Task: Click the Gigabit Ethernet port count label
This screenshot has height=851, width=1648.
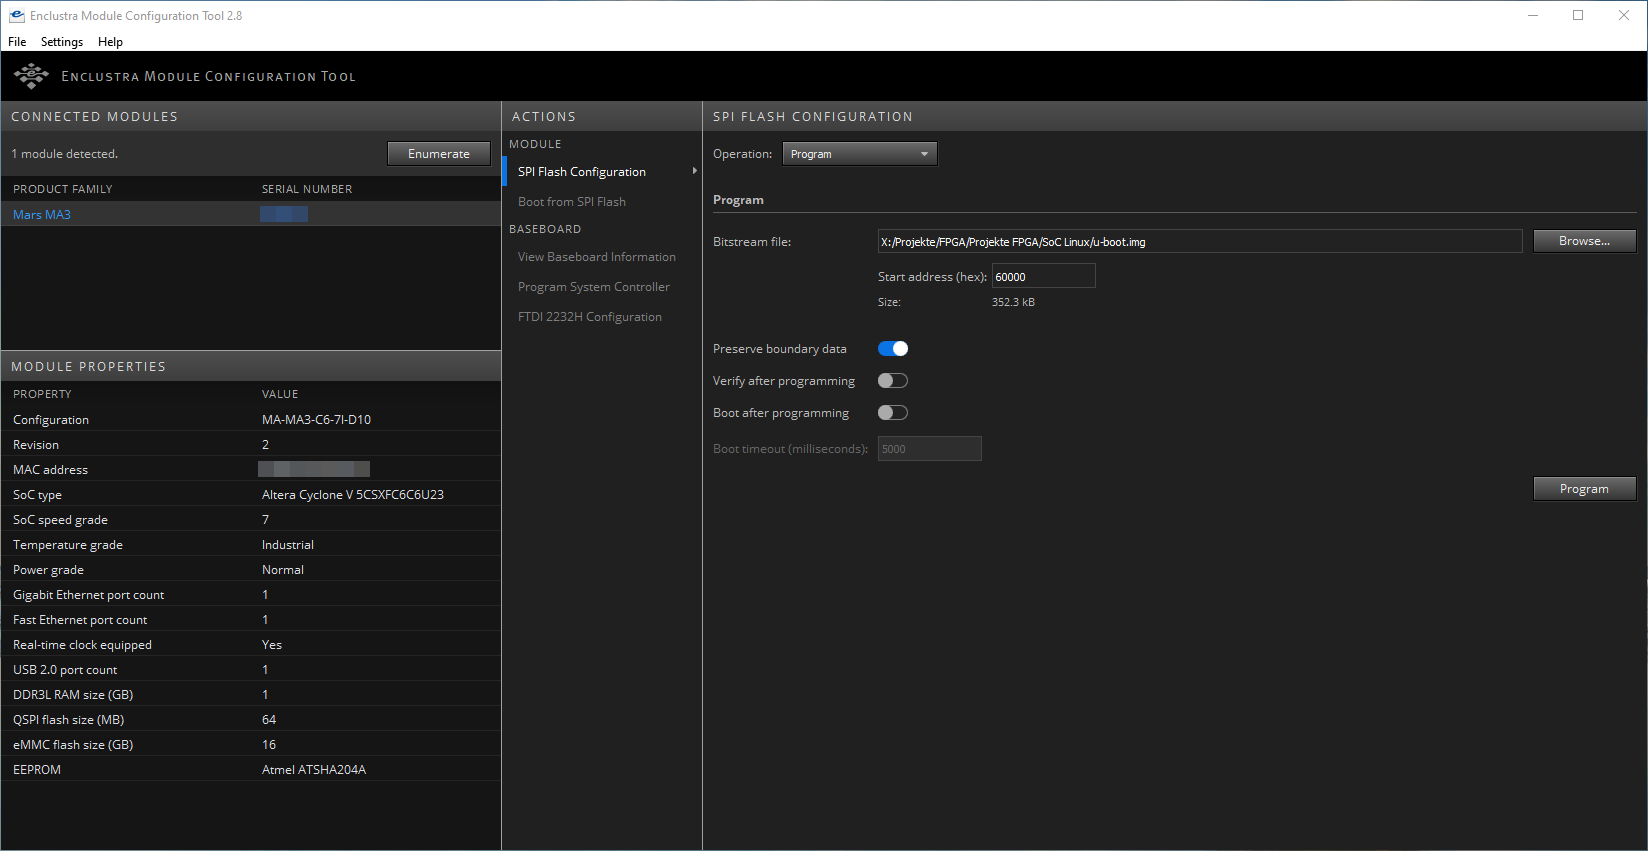Action: [89, 595]
